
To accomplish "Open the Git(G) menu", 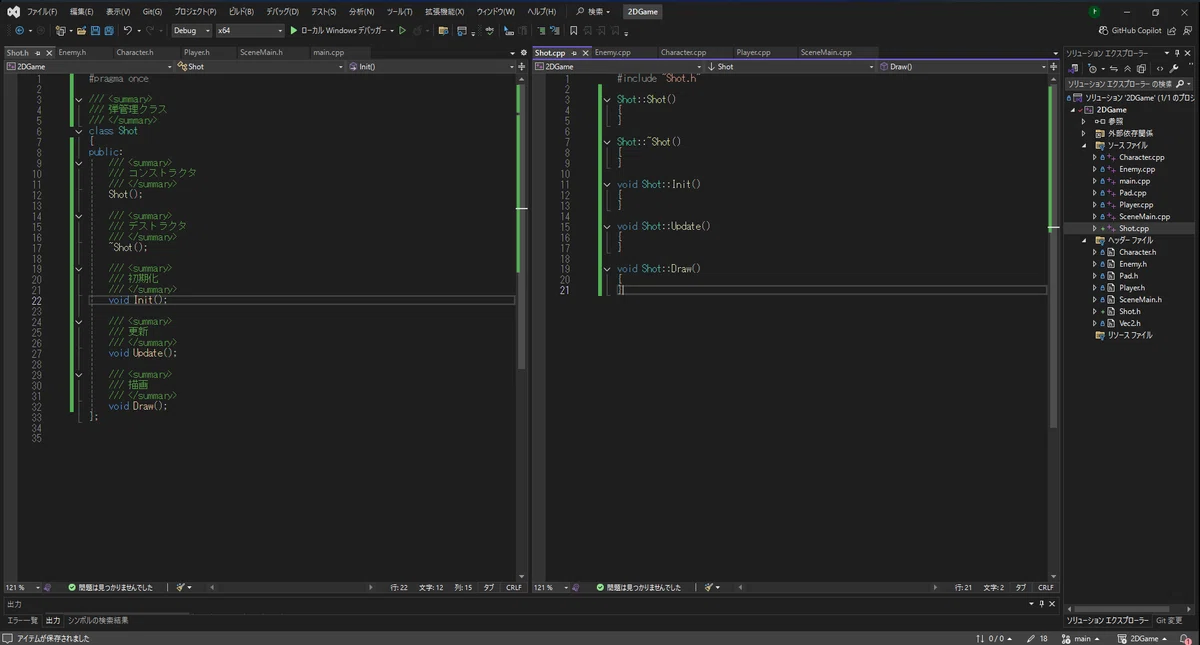I will click(152, 12).
